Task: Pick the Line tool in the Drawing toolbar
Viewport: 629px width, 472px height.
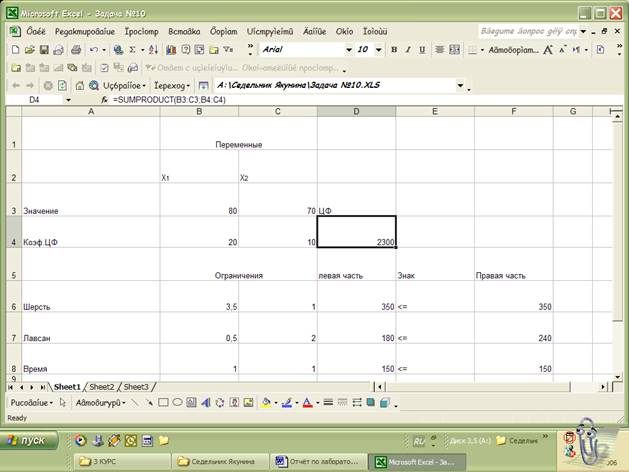Action: (x=134, y=403)
